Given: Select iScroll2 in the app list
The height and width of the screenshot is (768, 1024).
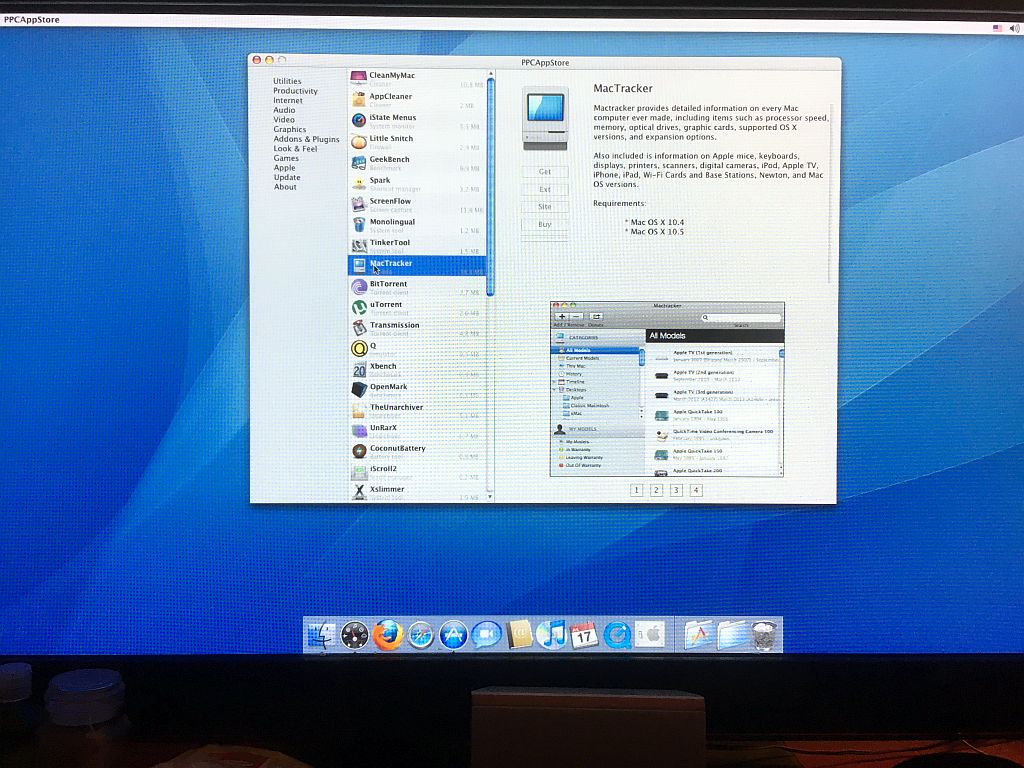Looking at the screenshot, I should (417, 472).
